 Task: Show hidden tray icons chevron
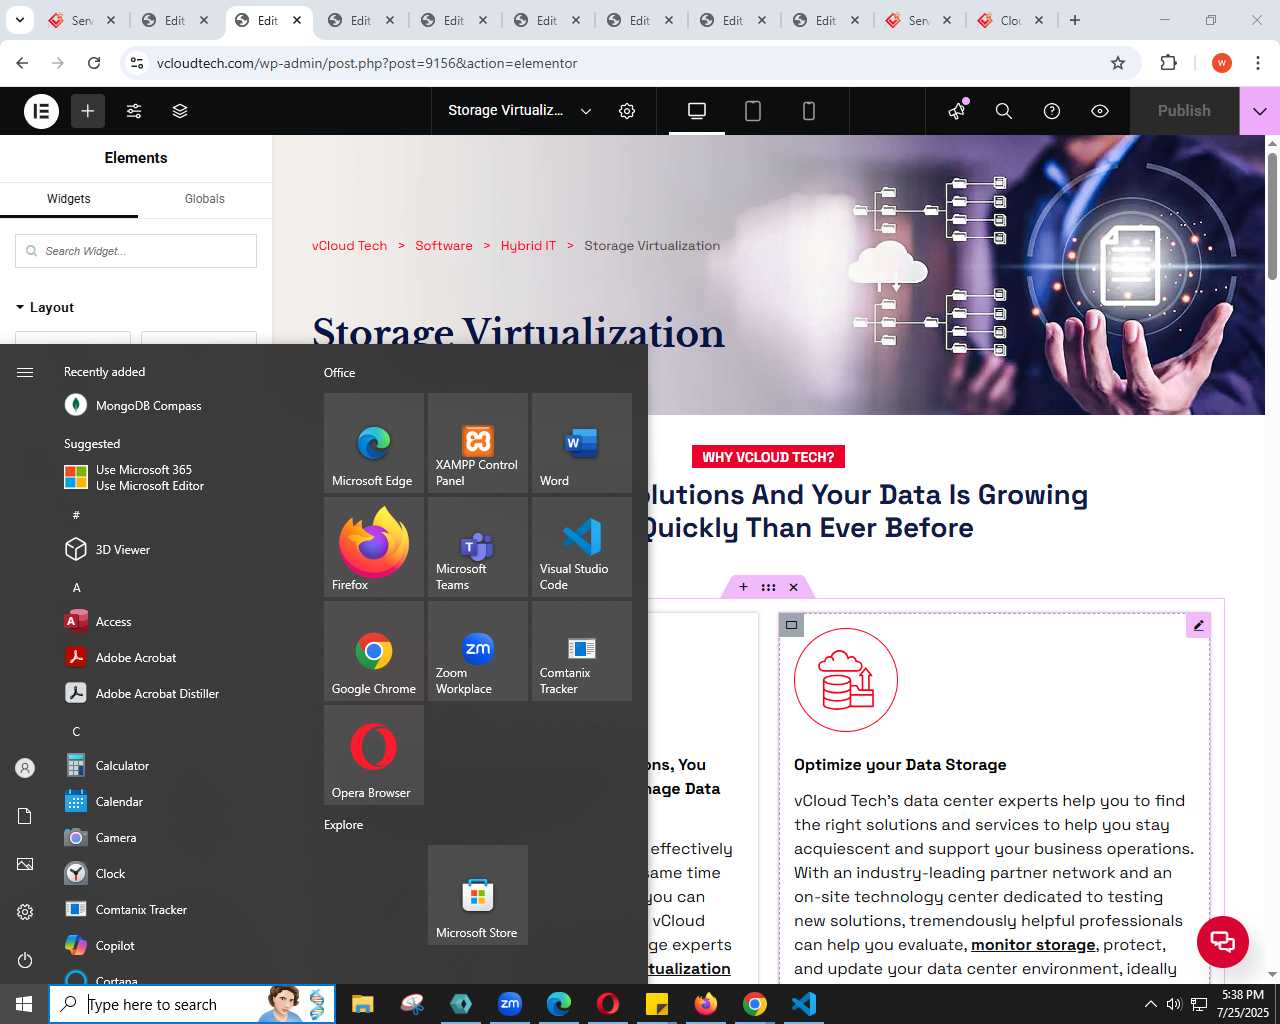point(1150,1004)
